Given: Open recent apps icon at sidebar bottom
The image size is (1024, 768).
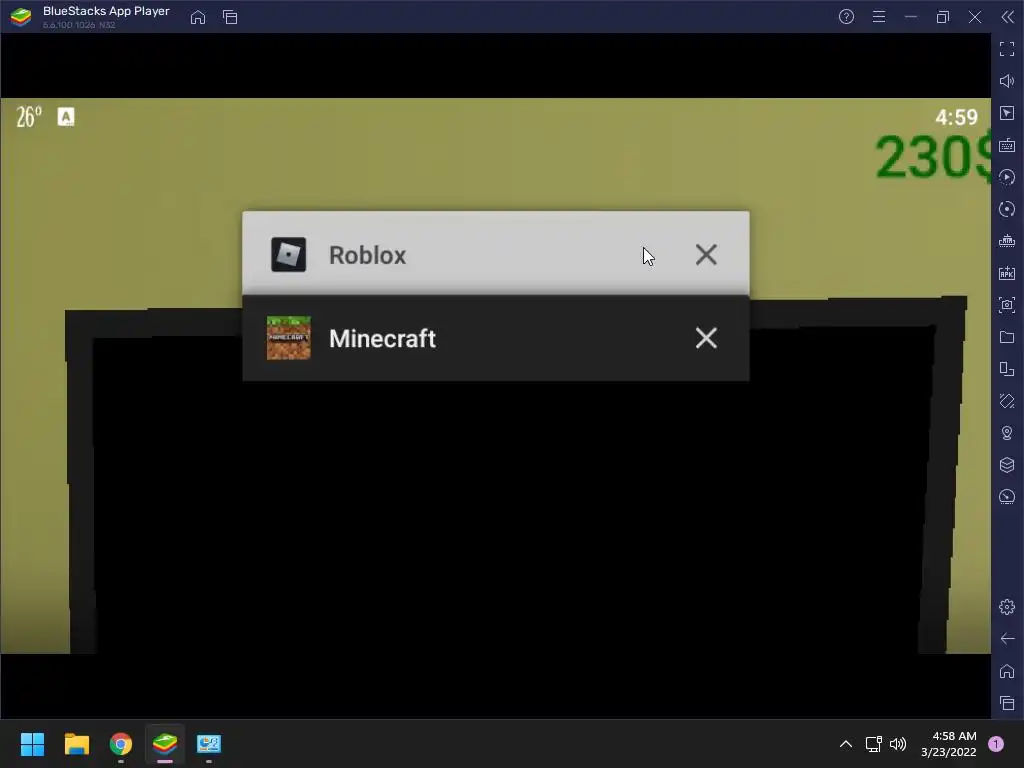Looking at the screenshot, I should [x=1007, y=703].
